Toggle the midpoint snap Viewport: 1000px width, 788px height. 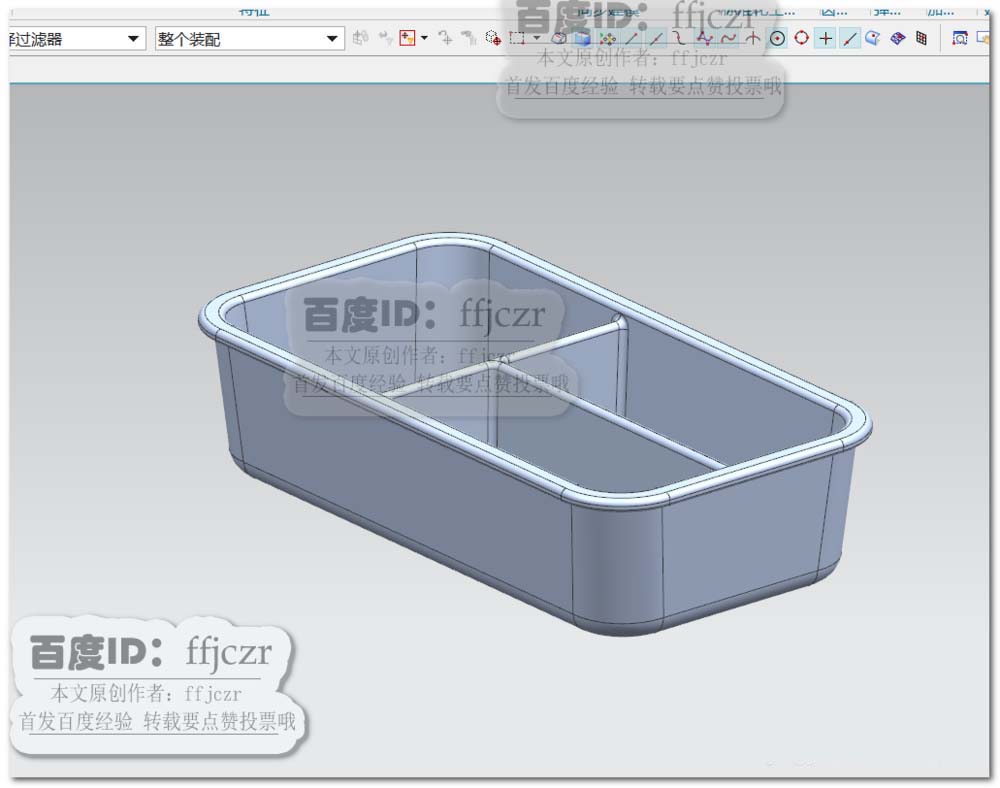tap(656, 39)
